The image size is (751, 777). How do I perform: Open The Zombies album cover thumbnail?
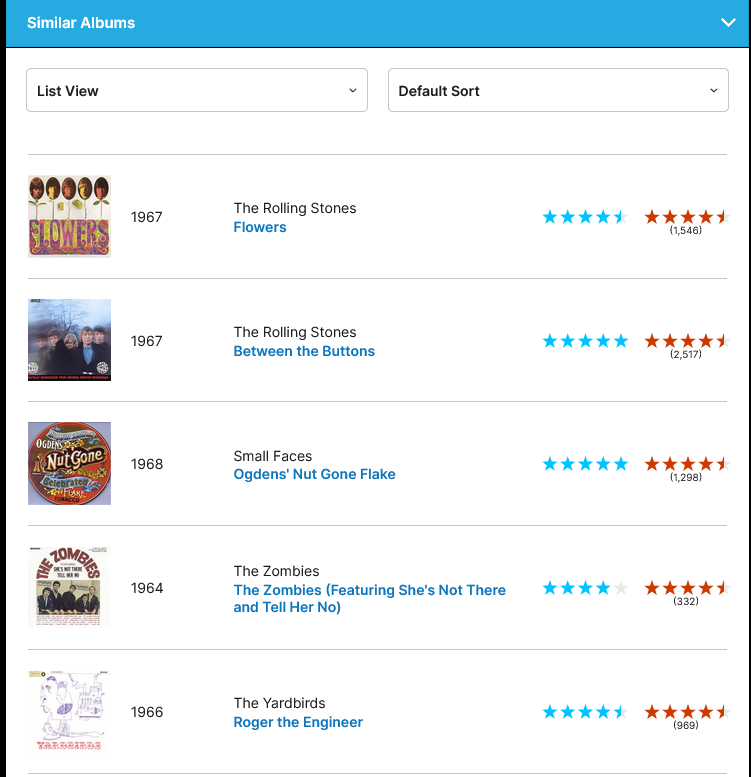tap(69, 588)
